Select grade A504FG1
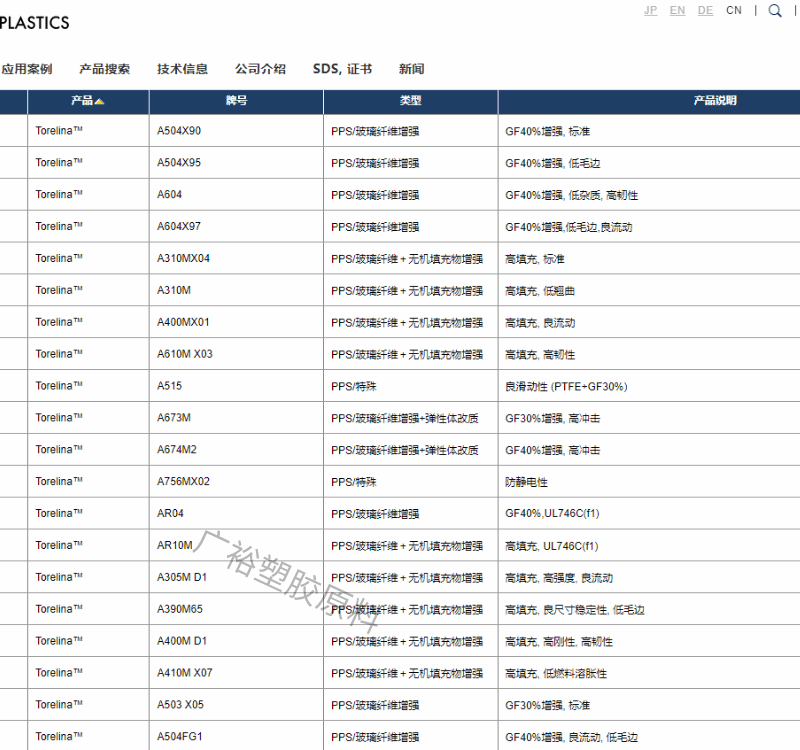Image resolution: width=800 pixels, height=750 pixels. click(180, 736)
